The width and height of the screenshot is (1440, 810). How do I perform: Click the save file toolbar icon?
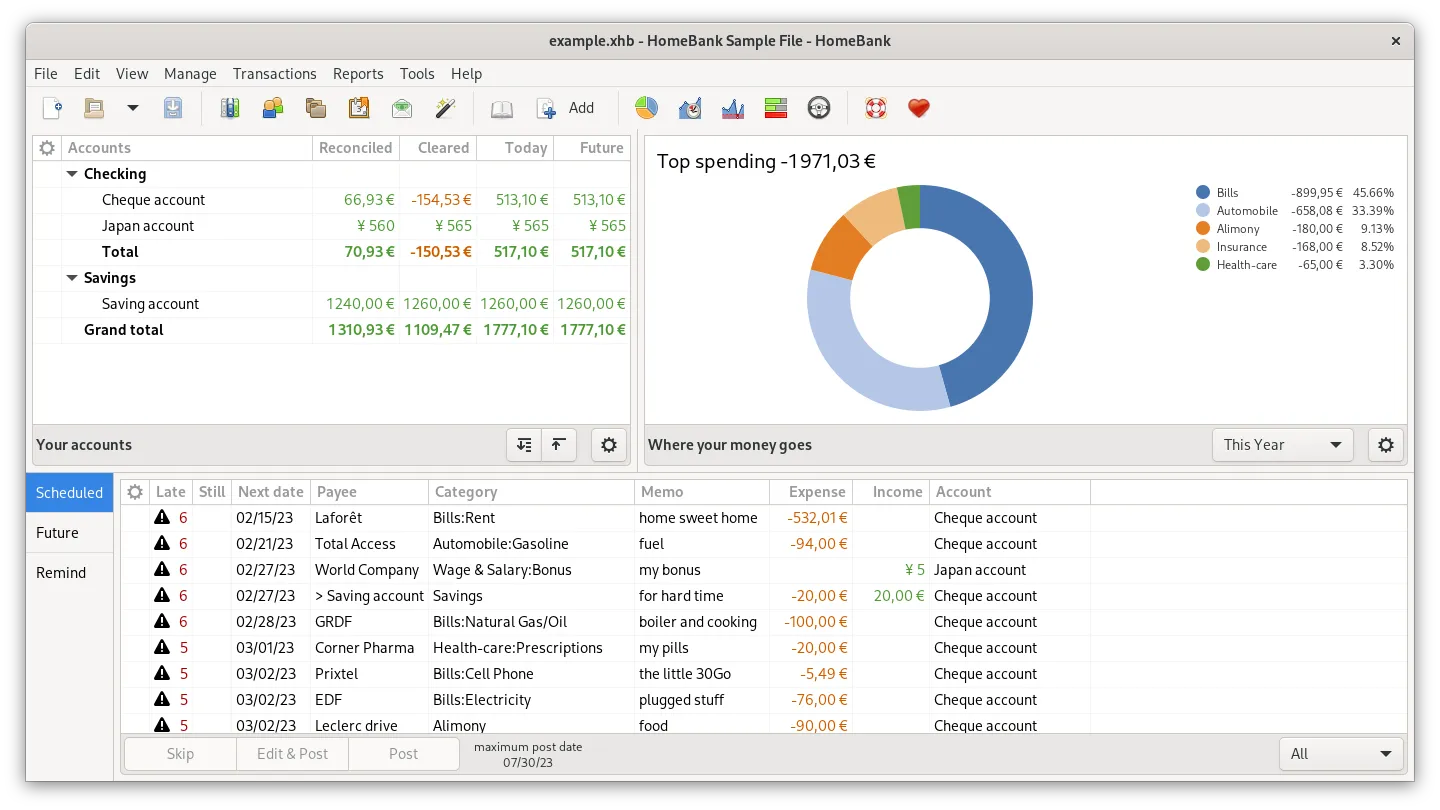(173, 108)
